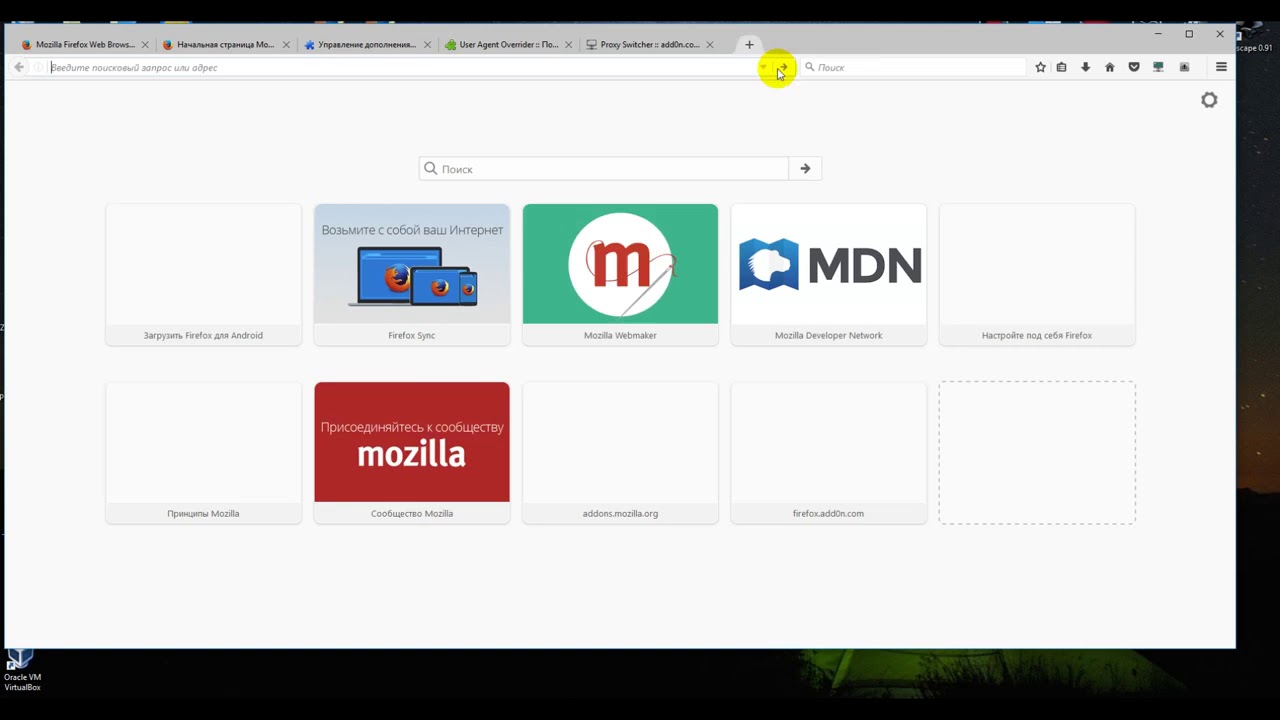Open the Сообщество Mozilla tile
This screenshot has width=1280, height=720.
[412, 453]
